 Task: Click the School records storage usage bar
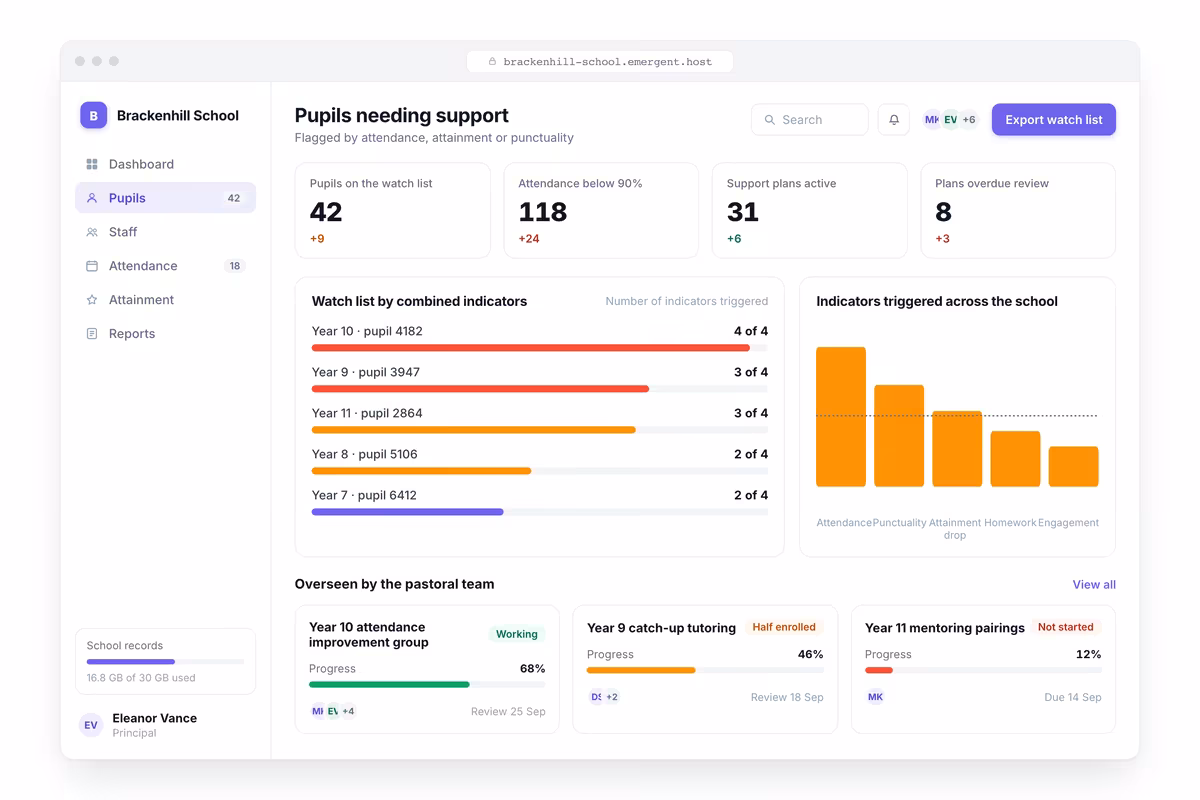coord(165,661)
